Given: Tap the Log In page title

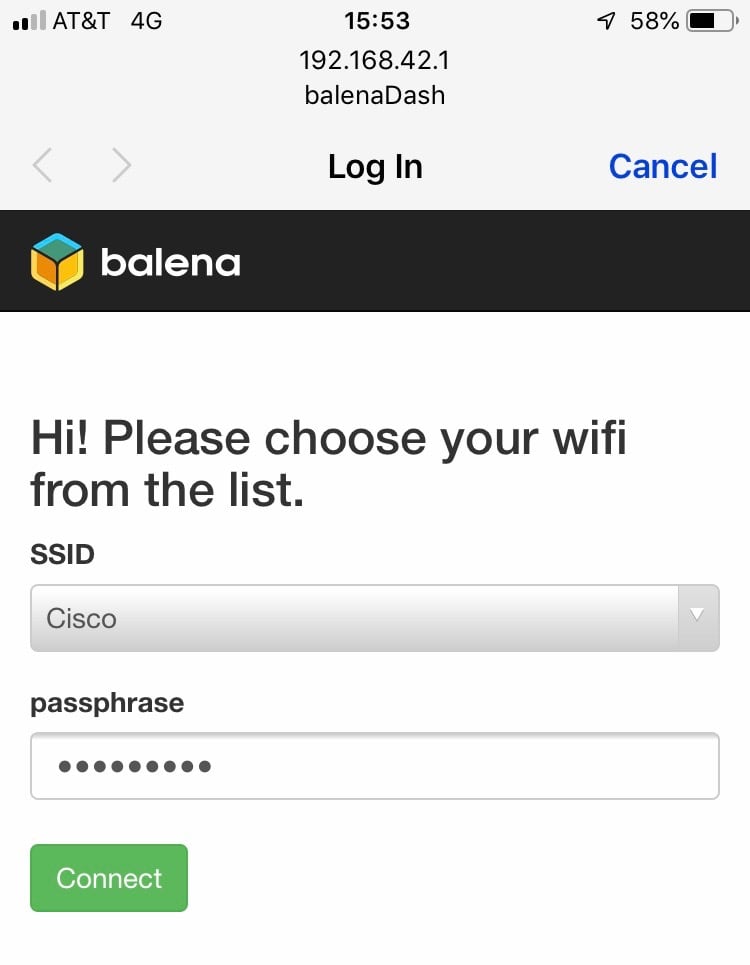Looking at the screenshot, I should pyautogui.click(x=375, y=167).
